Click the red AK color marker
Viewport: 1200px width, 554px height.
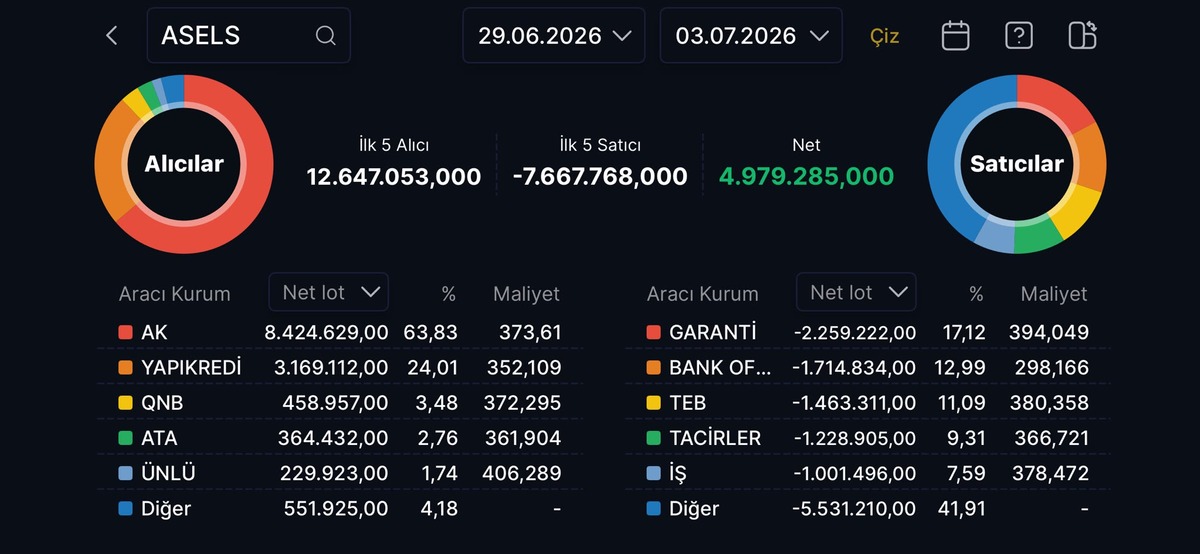tap(125, 332)
